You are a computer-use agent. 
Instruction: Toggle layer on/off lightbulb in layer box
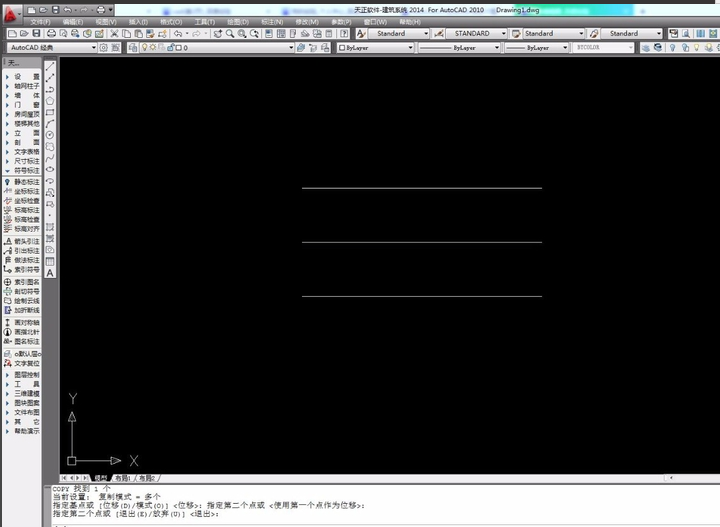click(144, 47)
